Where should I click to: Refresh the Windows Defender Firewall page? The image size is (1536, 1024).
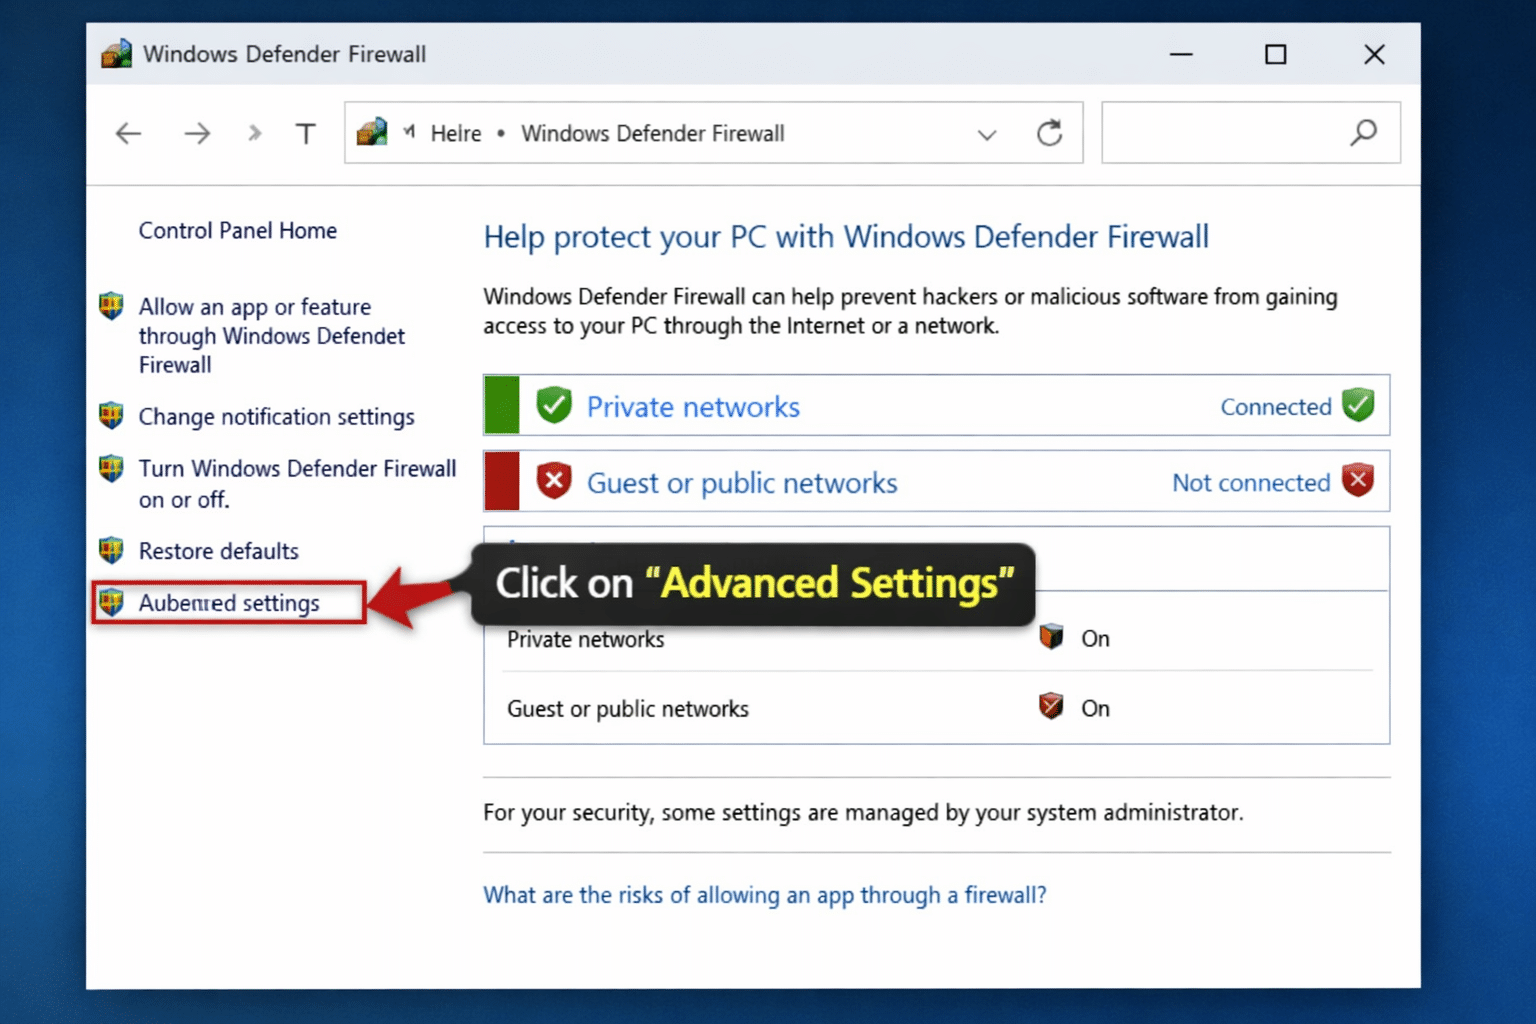click(x=1049, y=133)
